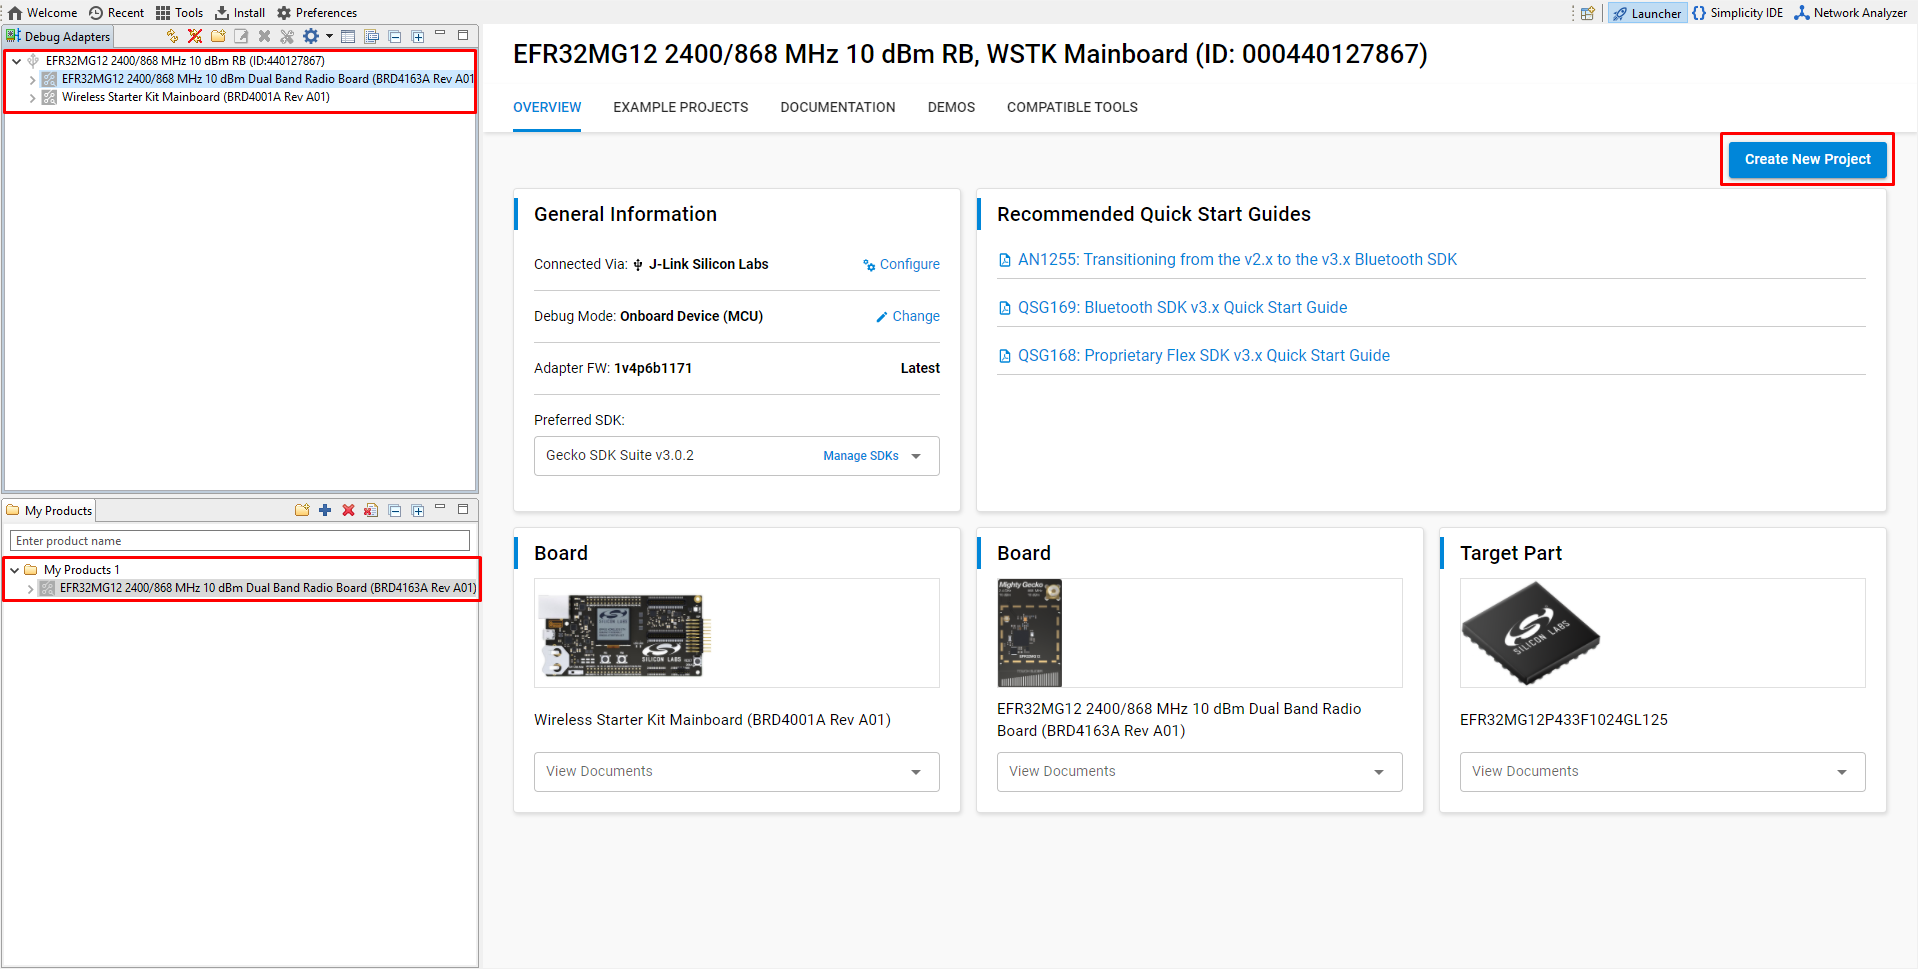Open Preferences from top toolbar

(317, 13)
